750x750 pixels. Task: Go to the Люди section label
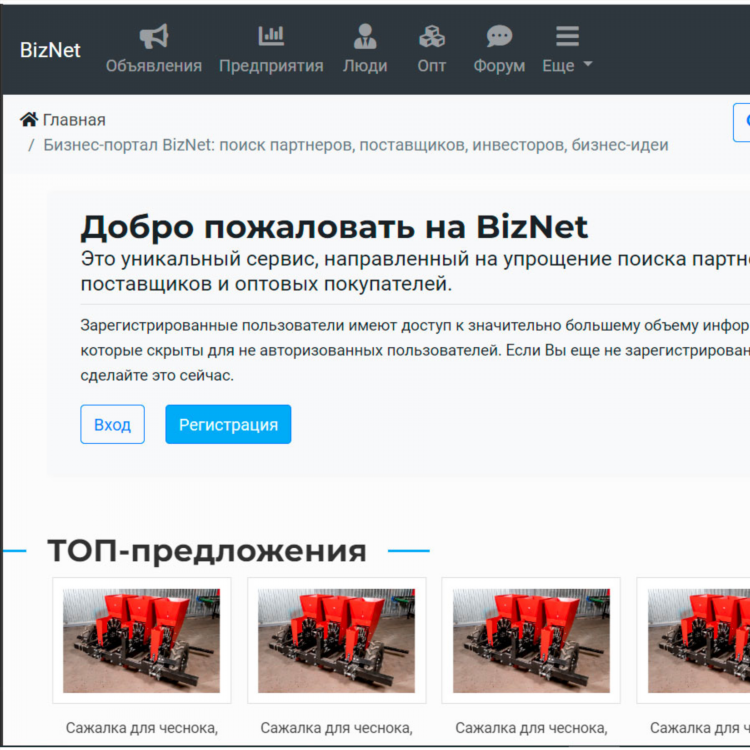click(365, 66)
